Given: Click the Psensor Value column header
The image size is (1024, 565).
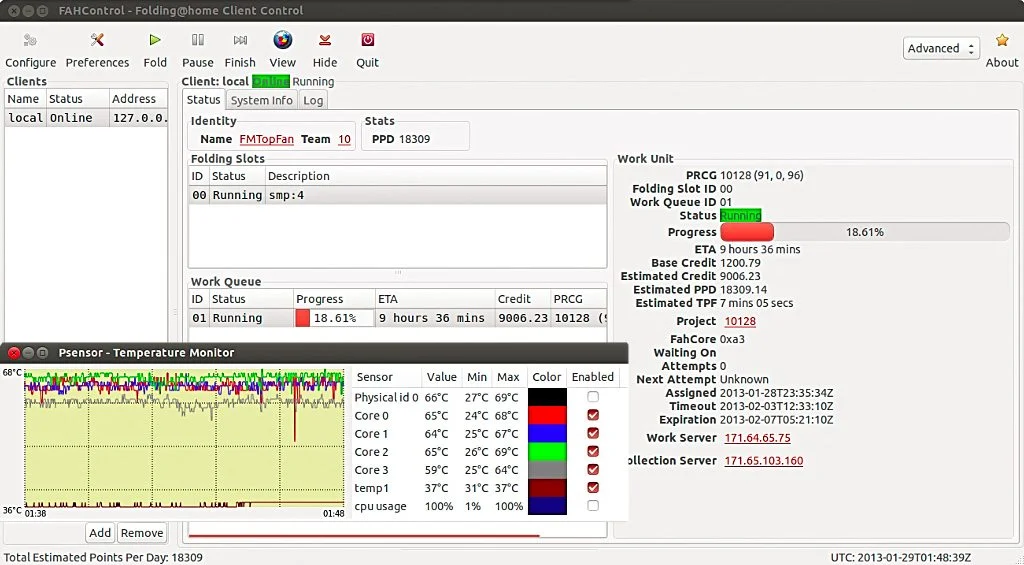Looking at the screenshot, I should tap(441, 377).
